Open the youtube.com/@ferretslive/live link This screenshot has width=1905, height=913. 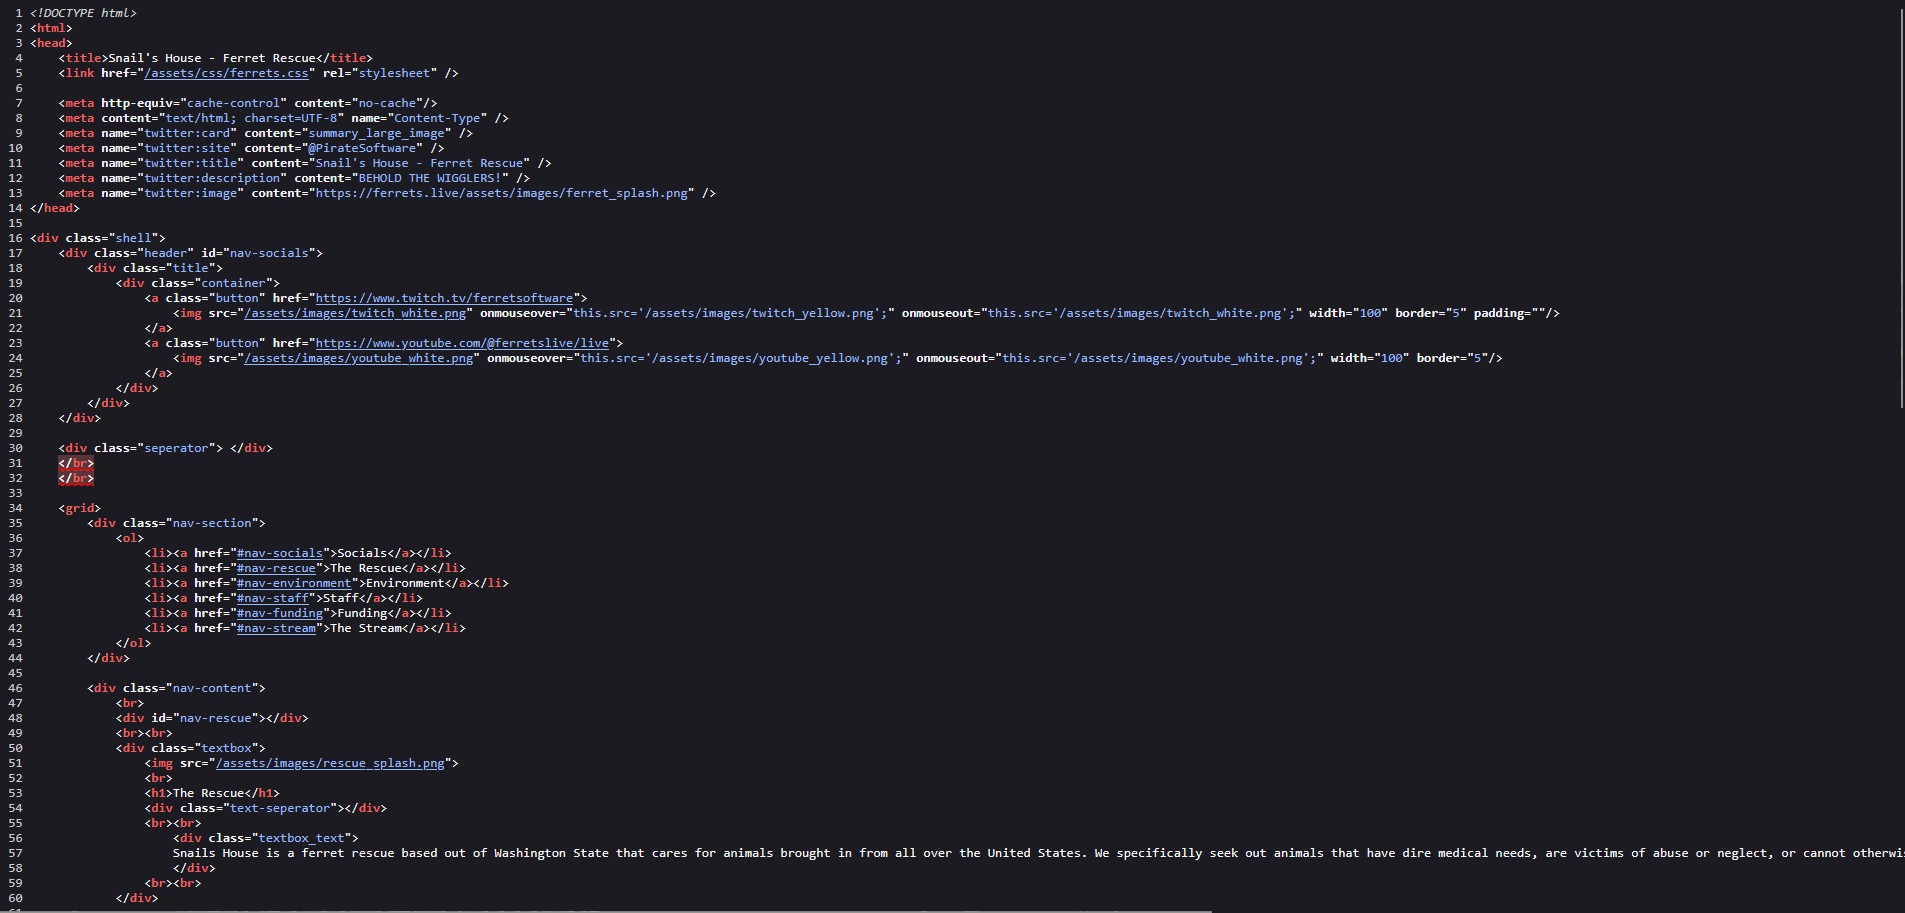coord(462,343)
